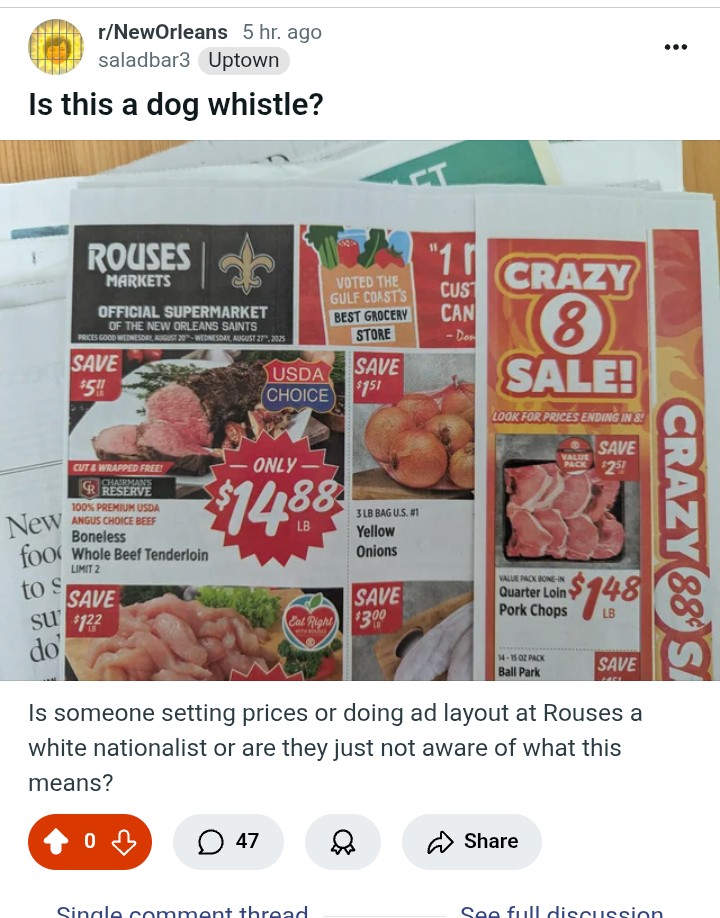
Task: Click the post body text about Rouses
Action: click(x=335, y=748)
